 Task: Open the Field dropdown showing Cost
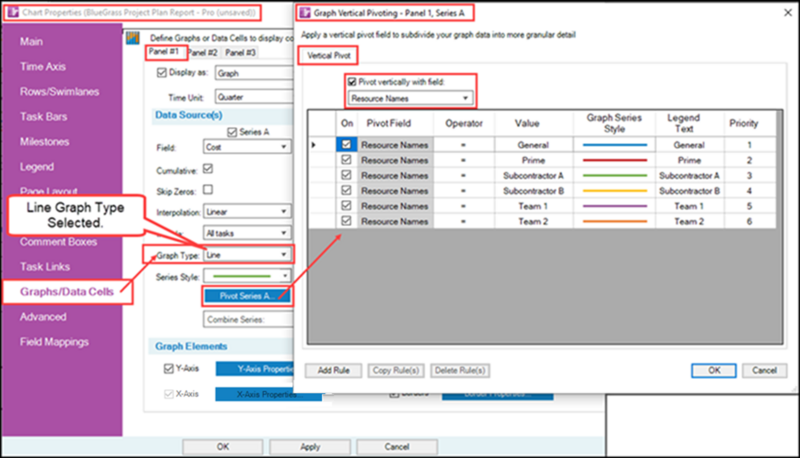pos(247,147)
